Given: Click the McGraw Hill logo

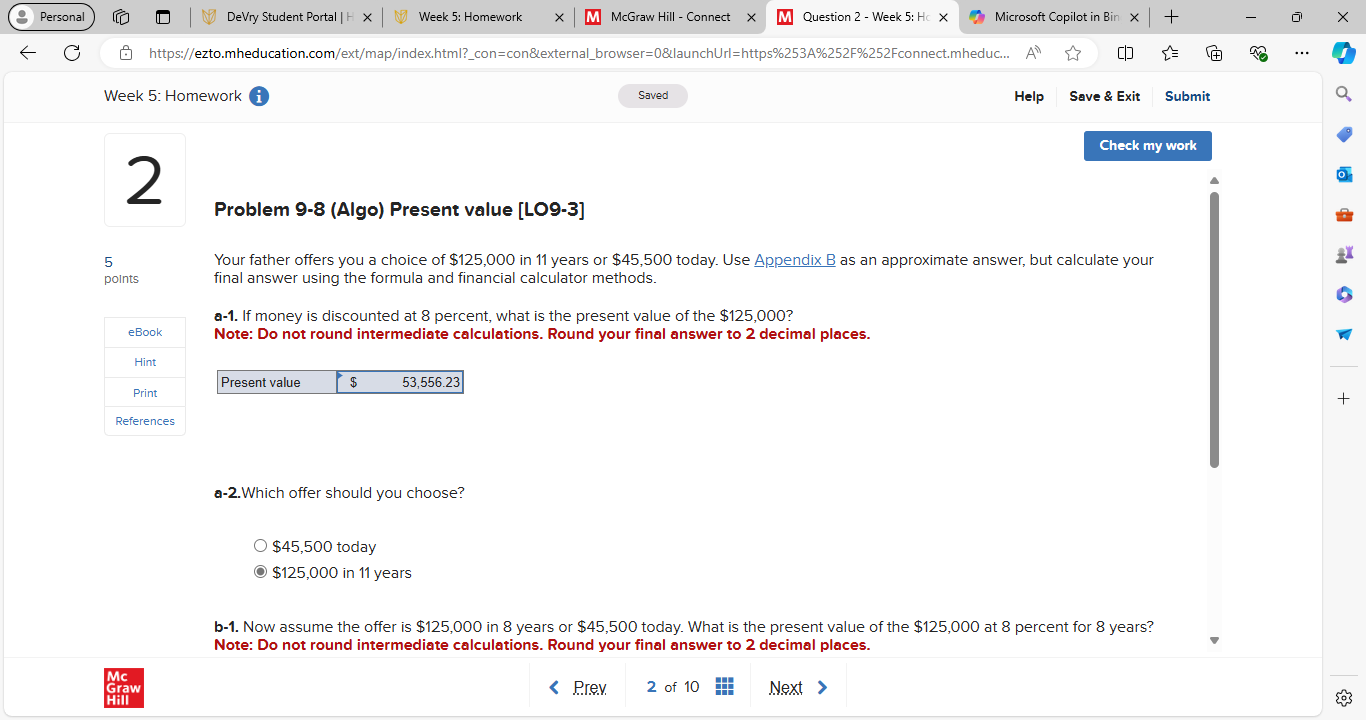Looking at the screenshot, I should coord(123,687).
